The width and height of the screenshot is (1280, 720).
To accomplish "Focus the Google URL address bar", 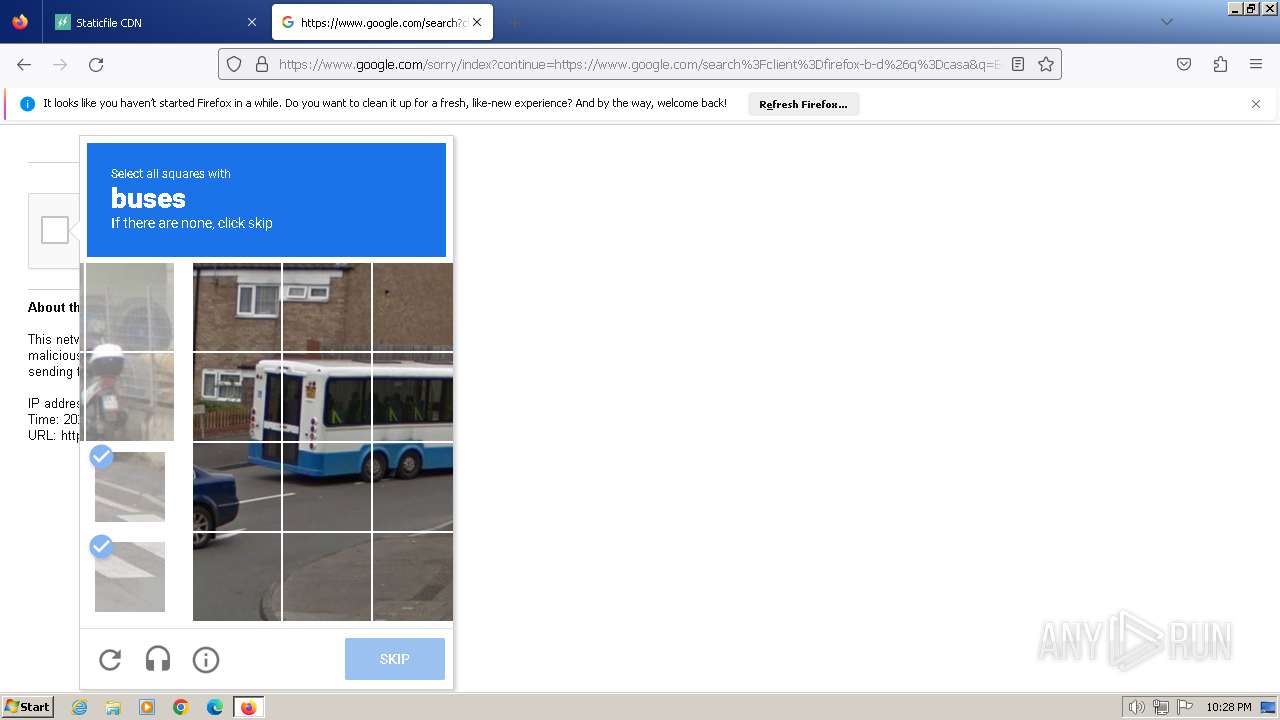I will (638, 64).
